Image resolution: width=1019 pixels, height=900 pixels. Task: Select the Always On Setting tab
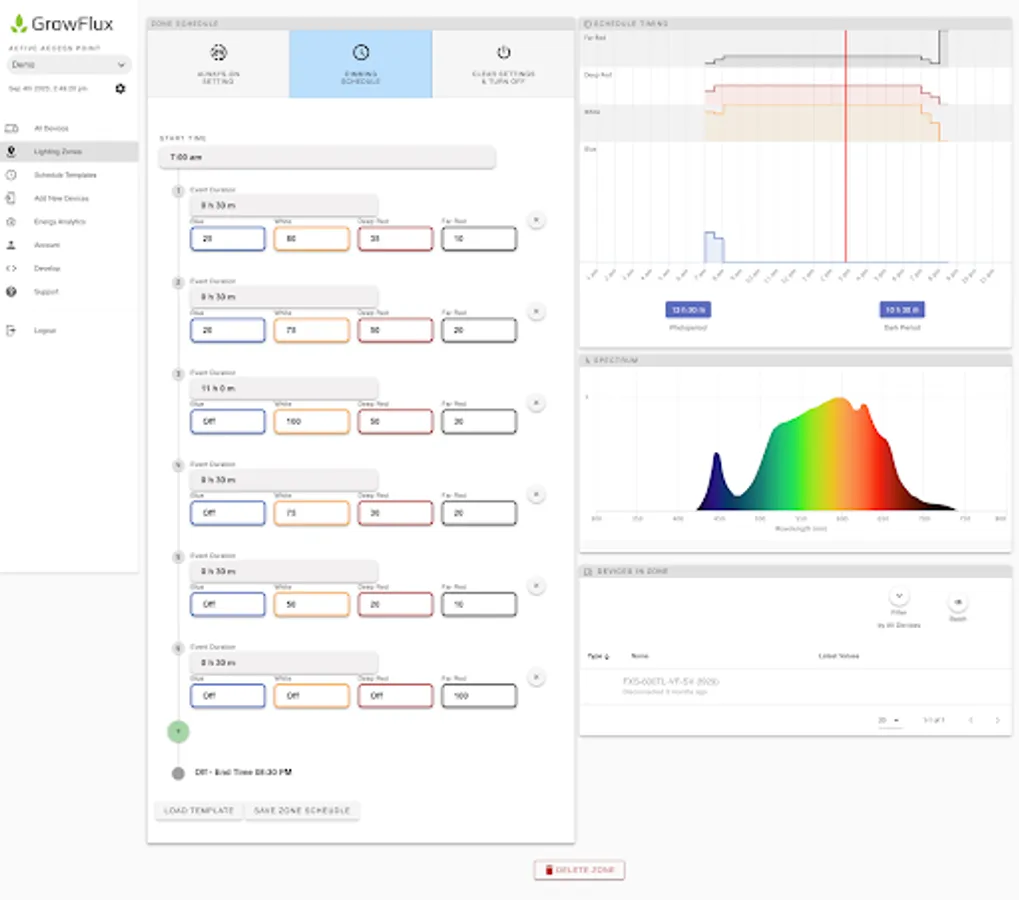tap(218, 64)
